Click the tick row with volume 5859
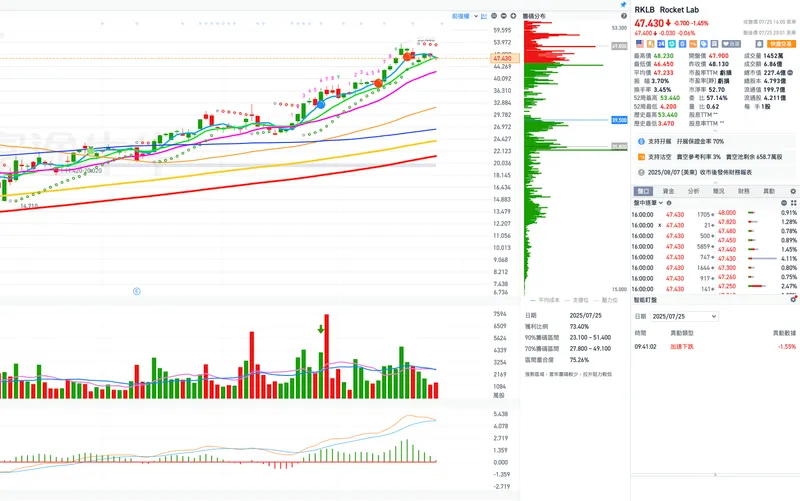 pos(673,246)
